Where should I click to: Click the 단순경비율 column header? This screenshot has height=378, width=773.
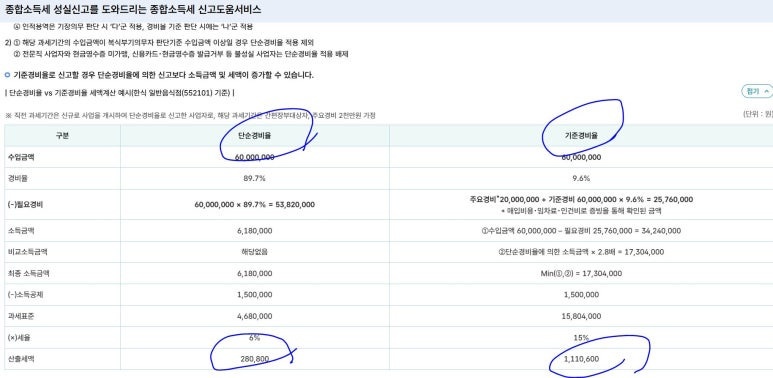(x=254, y=136)
